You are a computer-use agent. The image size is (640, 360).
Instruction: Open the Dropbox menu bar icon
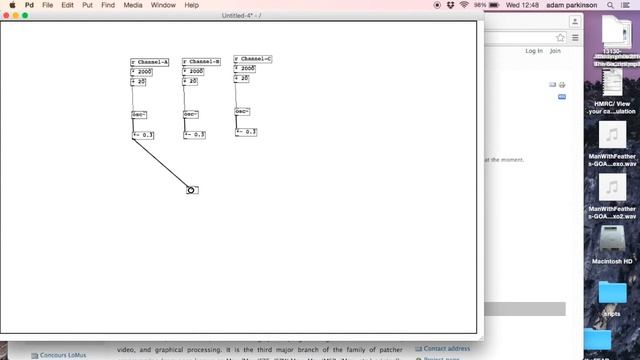tap(450, 5)
